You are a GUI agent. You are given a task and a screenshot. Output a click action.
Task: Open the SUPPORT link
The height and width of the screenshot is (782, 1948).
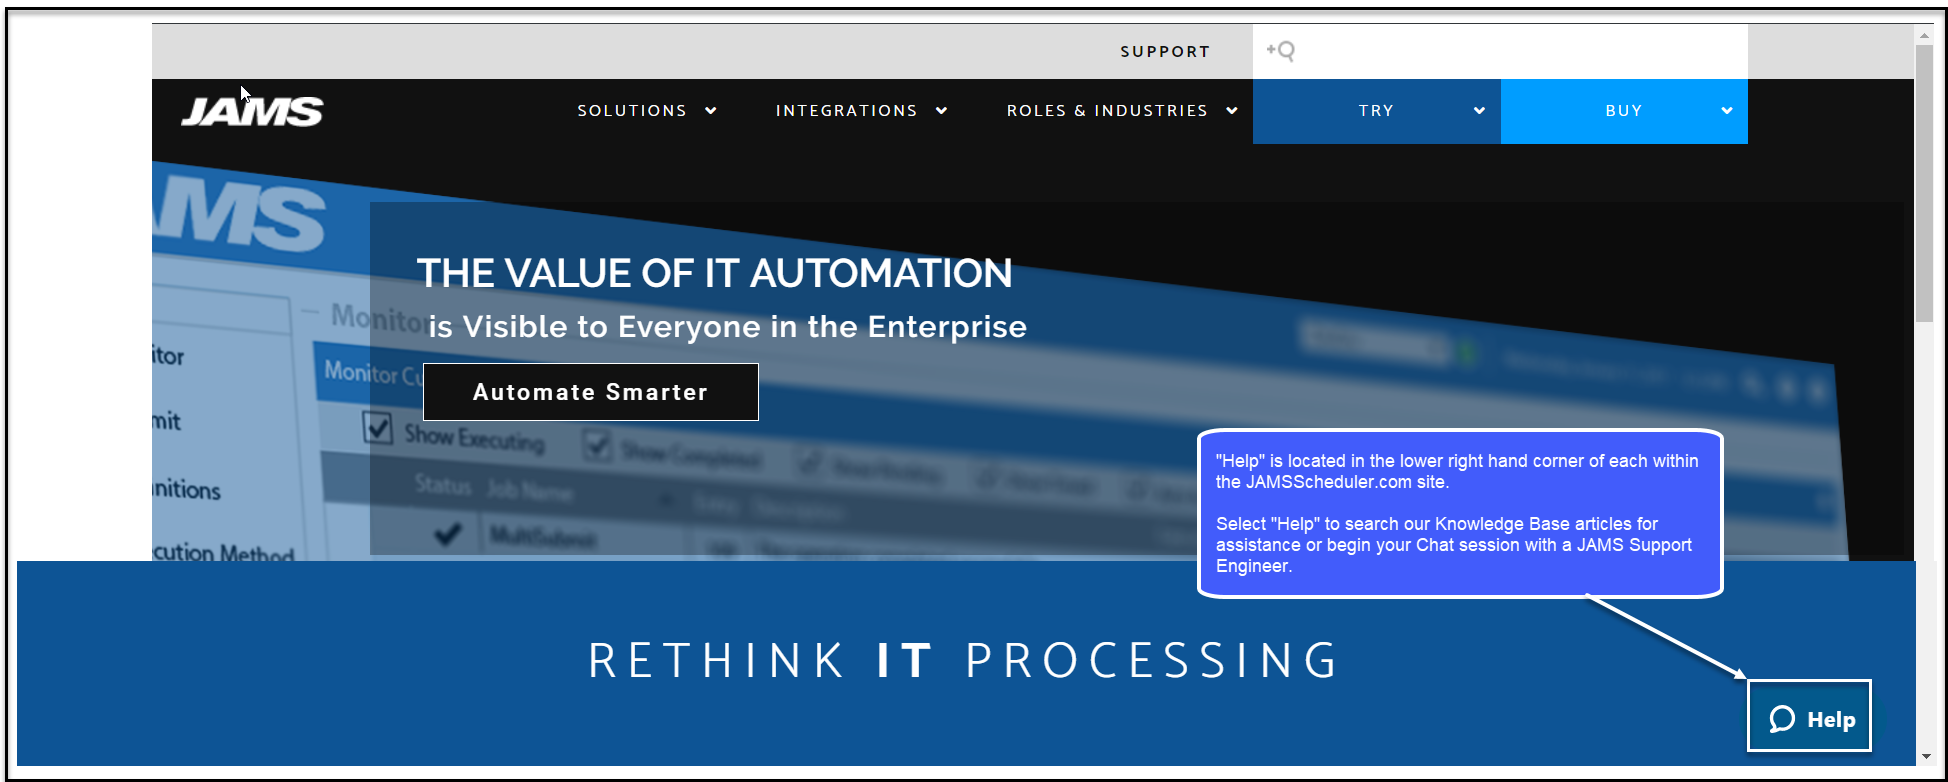(1165, 51)
